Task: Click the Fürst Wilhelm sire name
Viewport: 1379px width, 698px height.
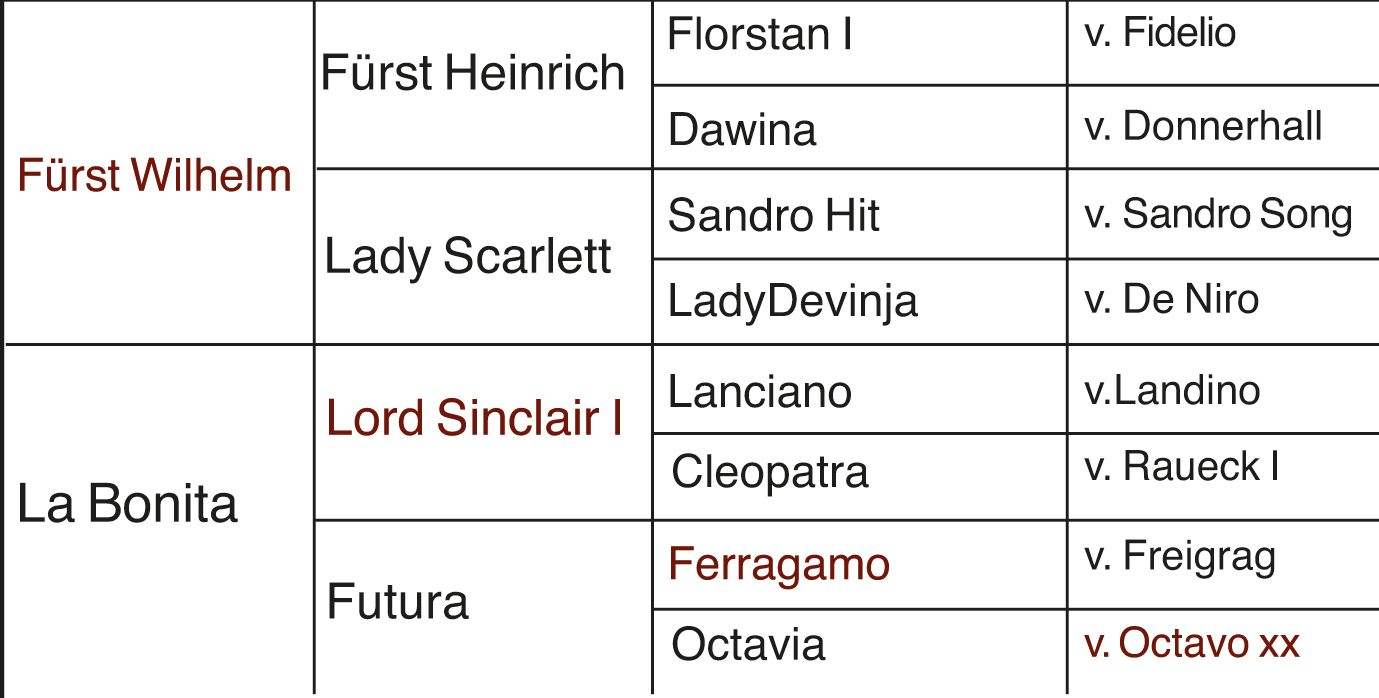Action: coord(155,177)
